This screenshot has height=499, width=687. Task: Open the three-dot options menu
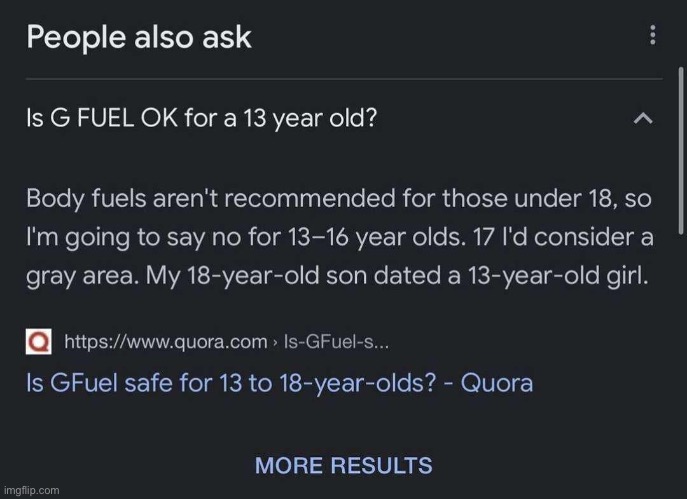point(653,35)
